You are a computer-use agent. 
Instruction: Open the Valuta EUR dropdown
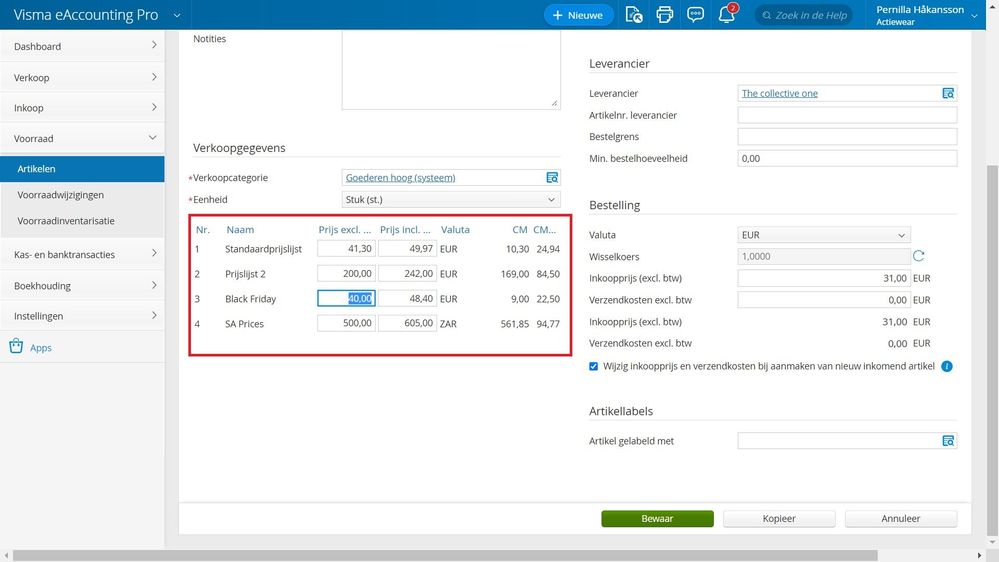tap(823, 235)
